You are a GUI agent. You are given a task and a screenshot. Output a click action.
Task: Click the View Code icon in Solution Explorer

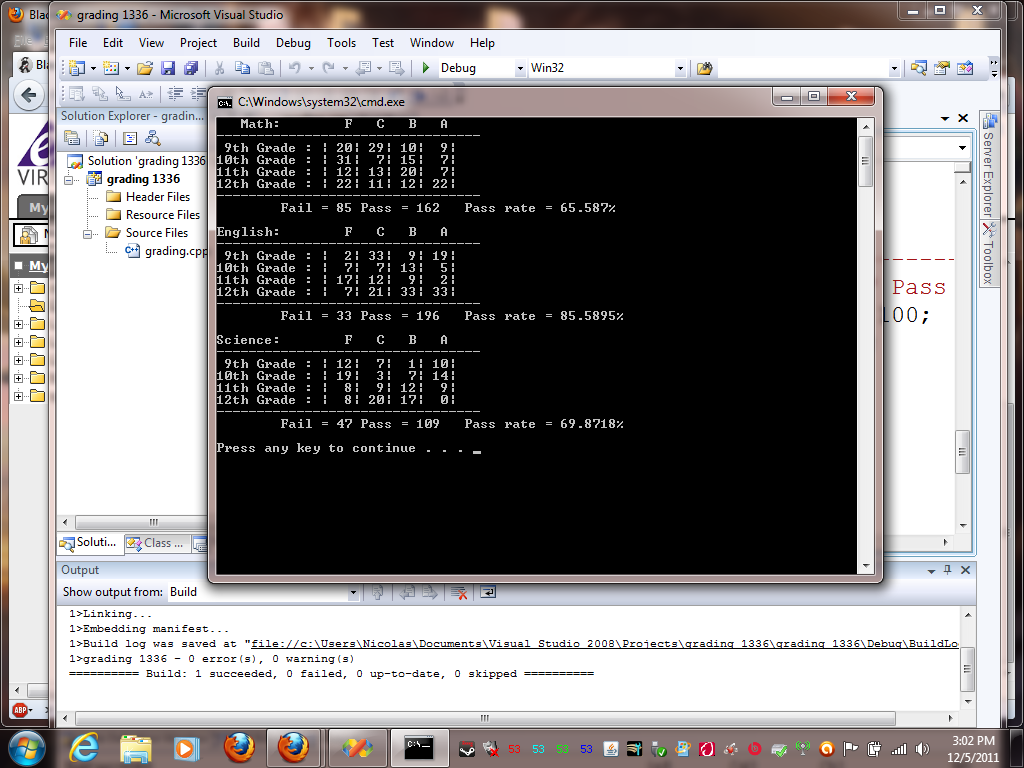130,138
